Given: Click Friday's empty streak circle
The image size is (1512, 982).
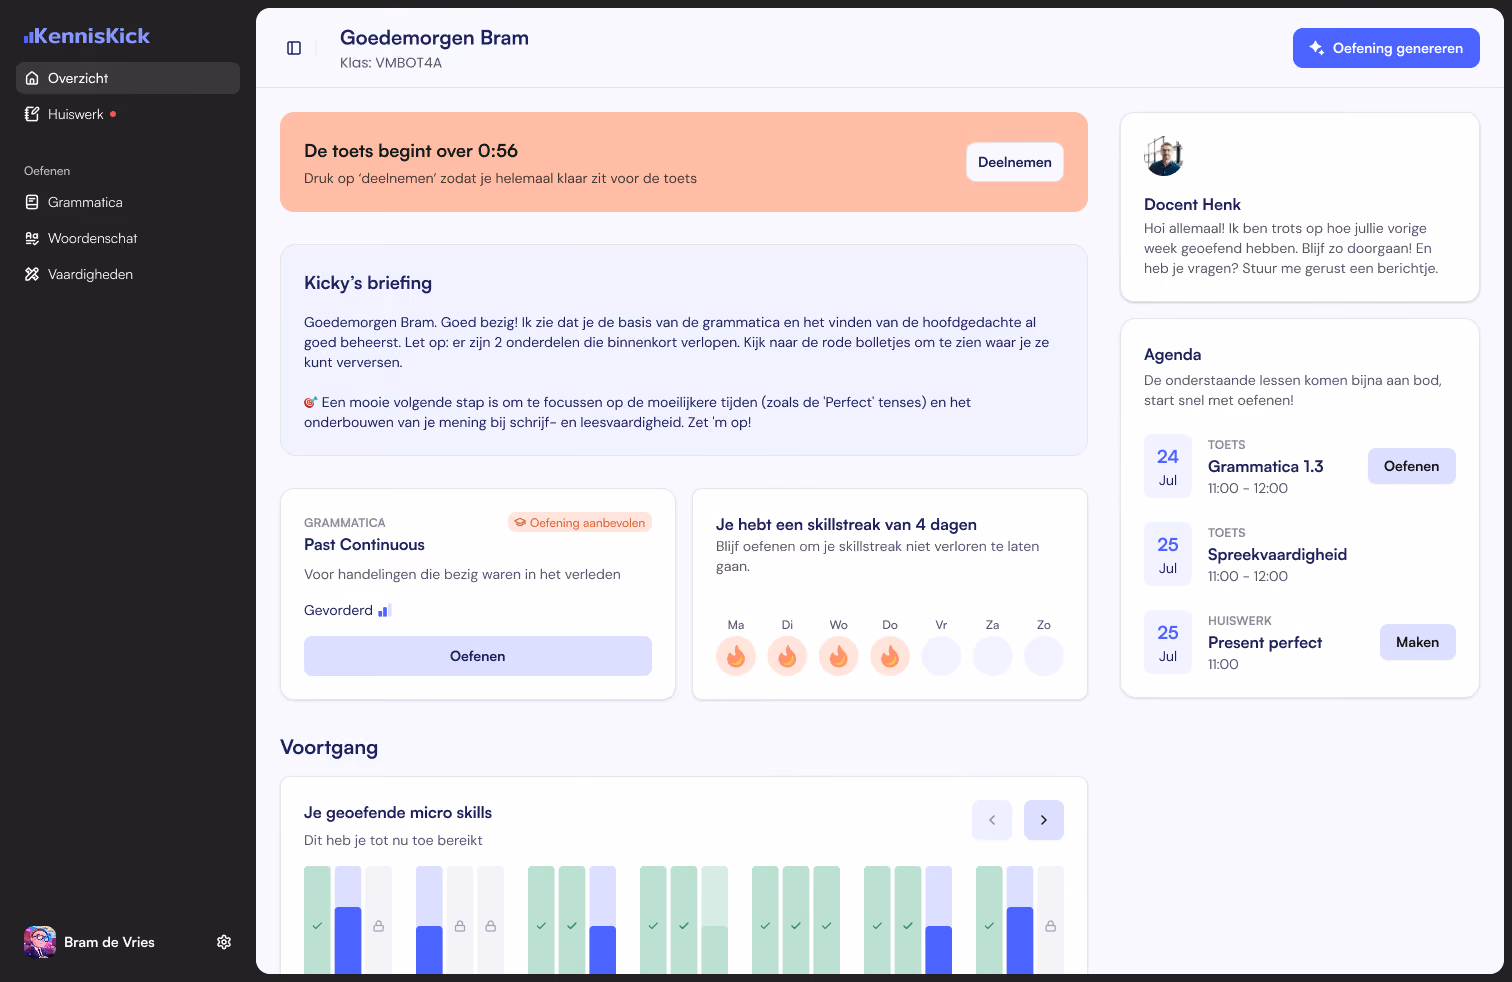Looking at the screenshot, I should click(x=941, y=656).
